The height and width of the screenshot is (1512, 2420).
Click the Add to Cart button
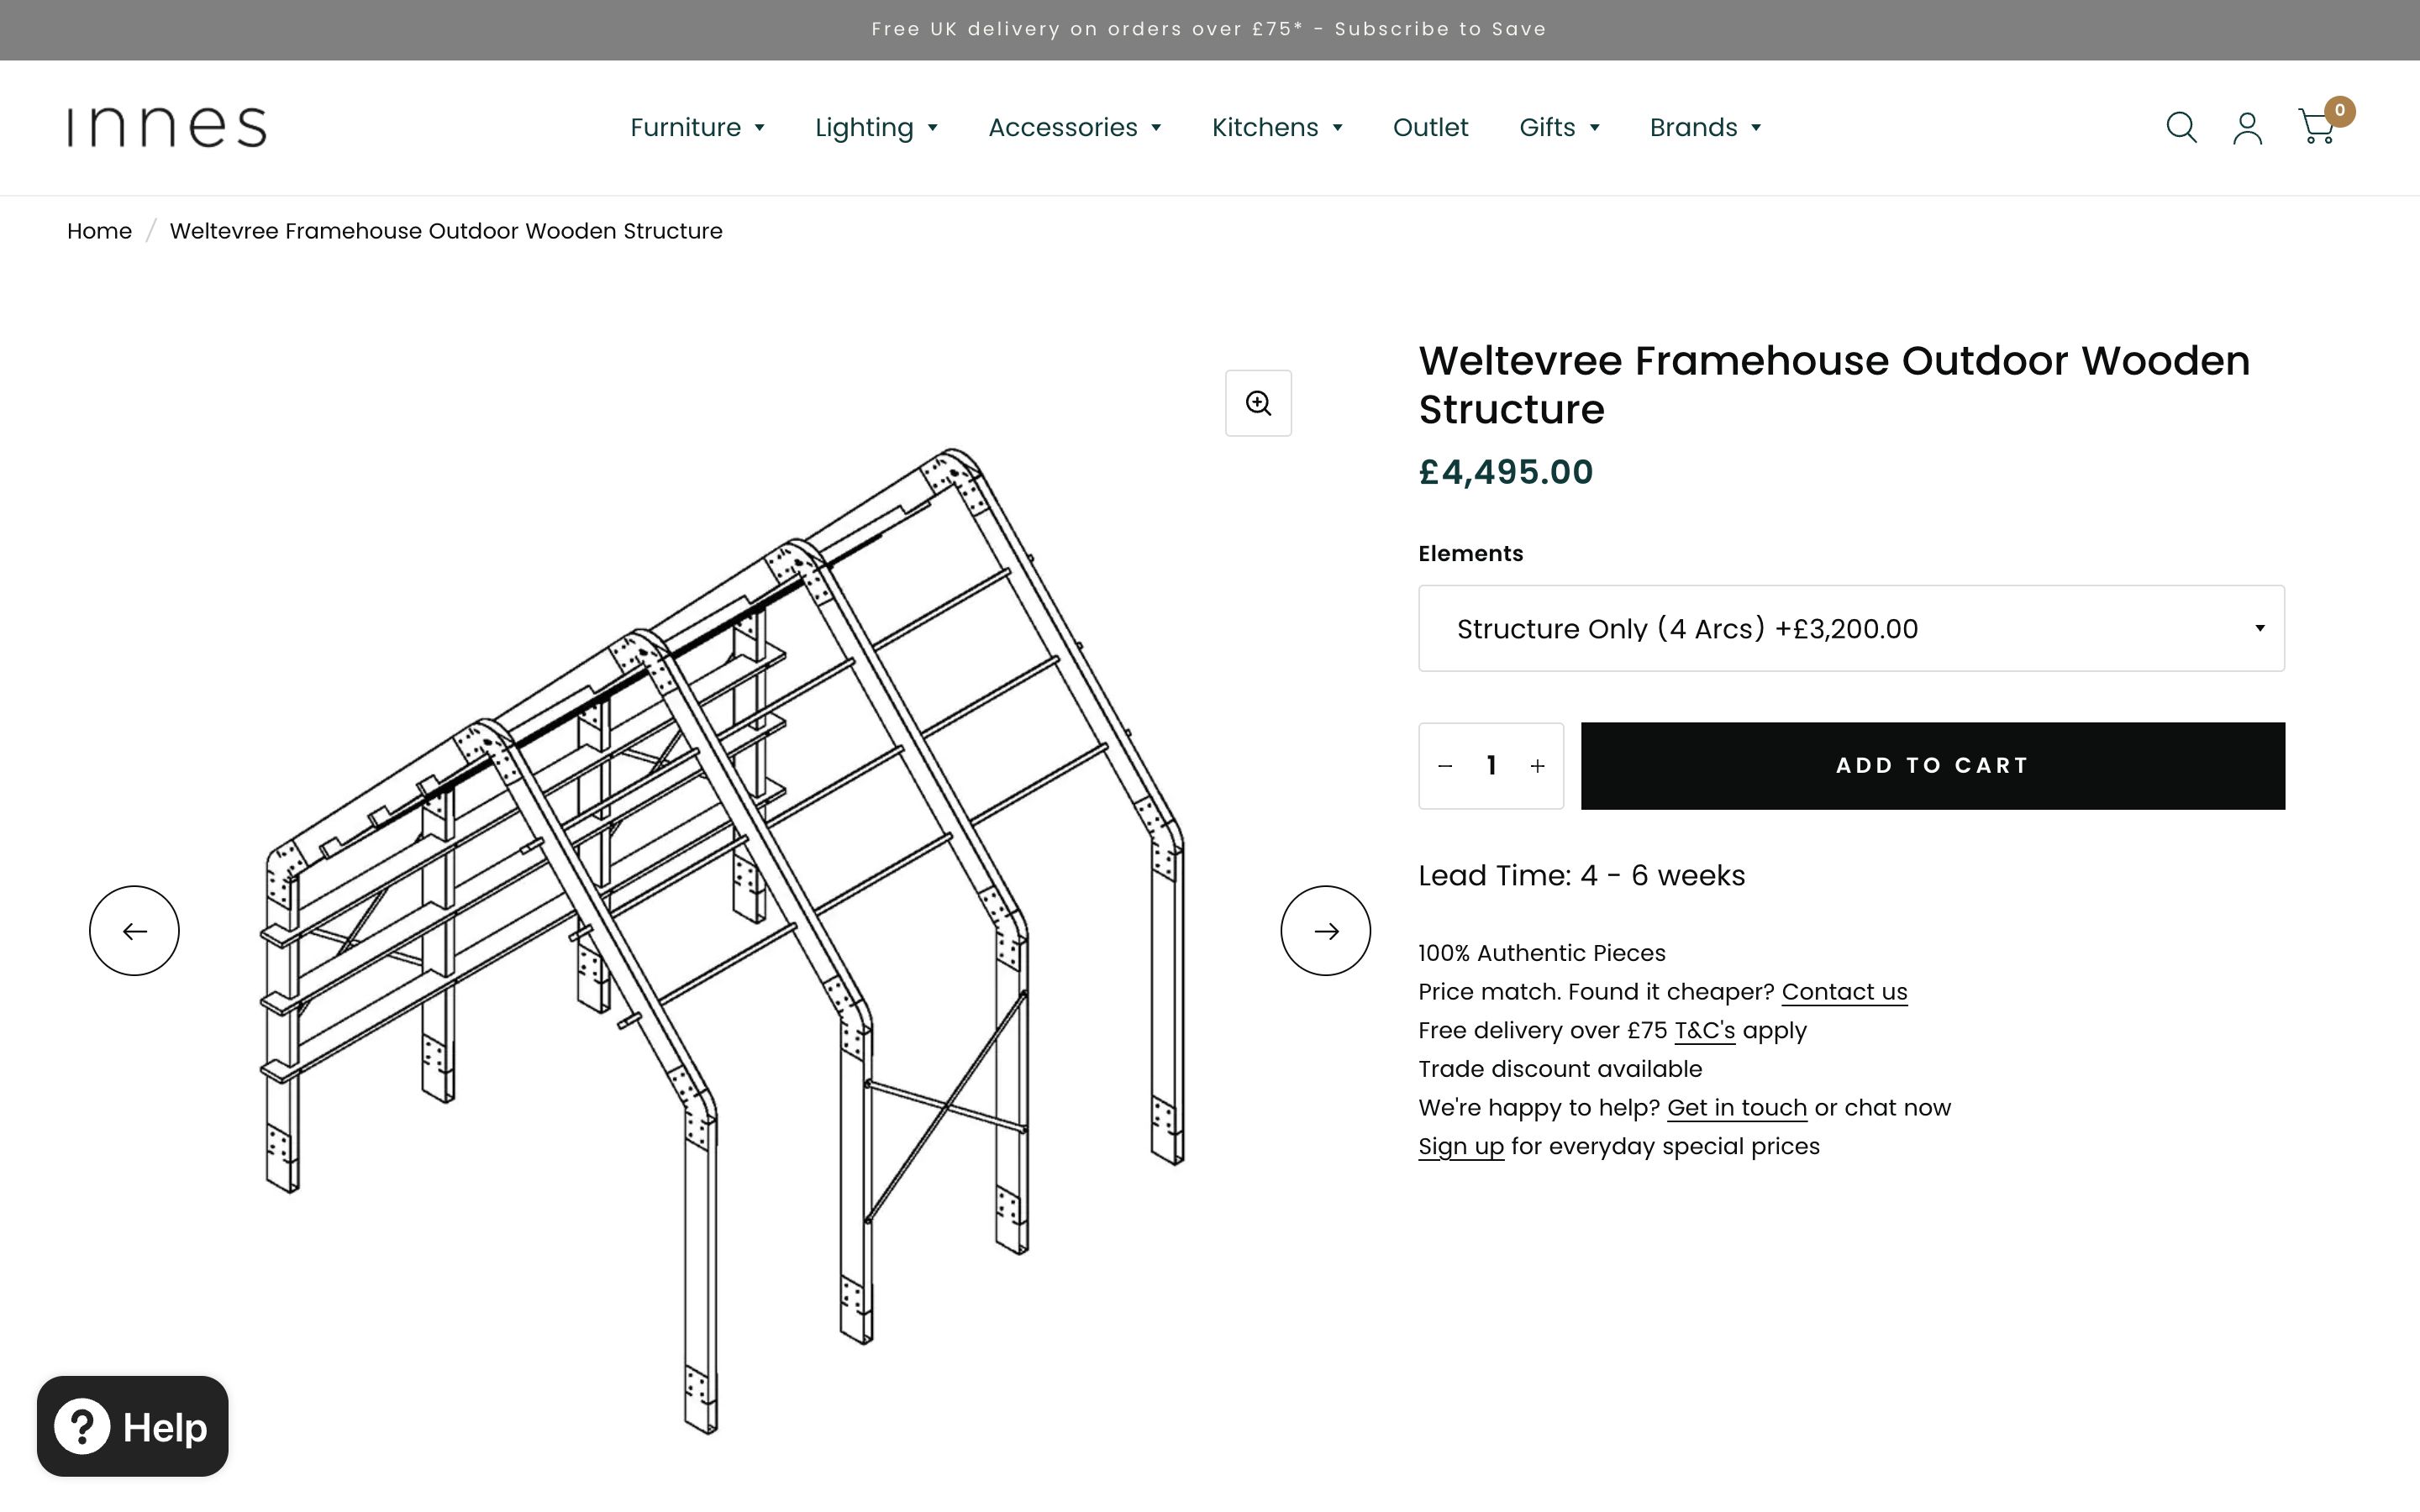coord(1932,766)
